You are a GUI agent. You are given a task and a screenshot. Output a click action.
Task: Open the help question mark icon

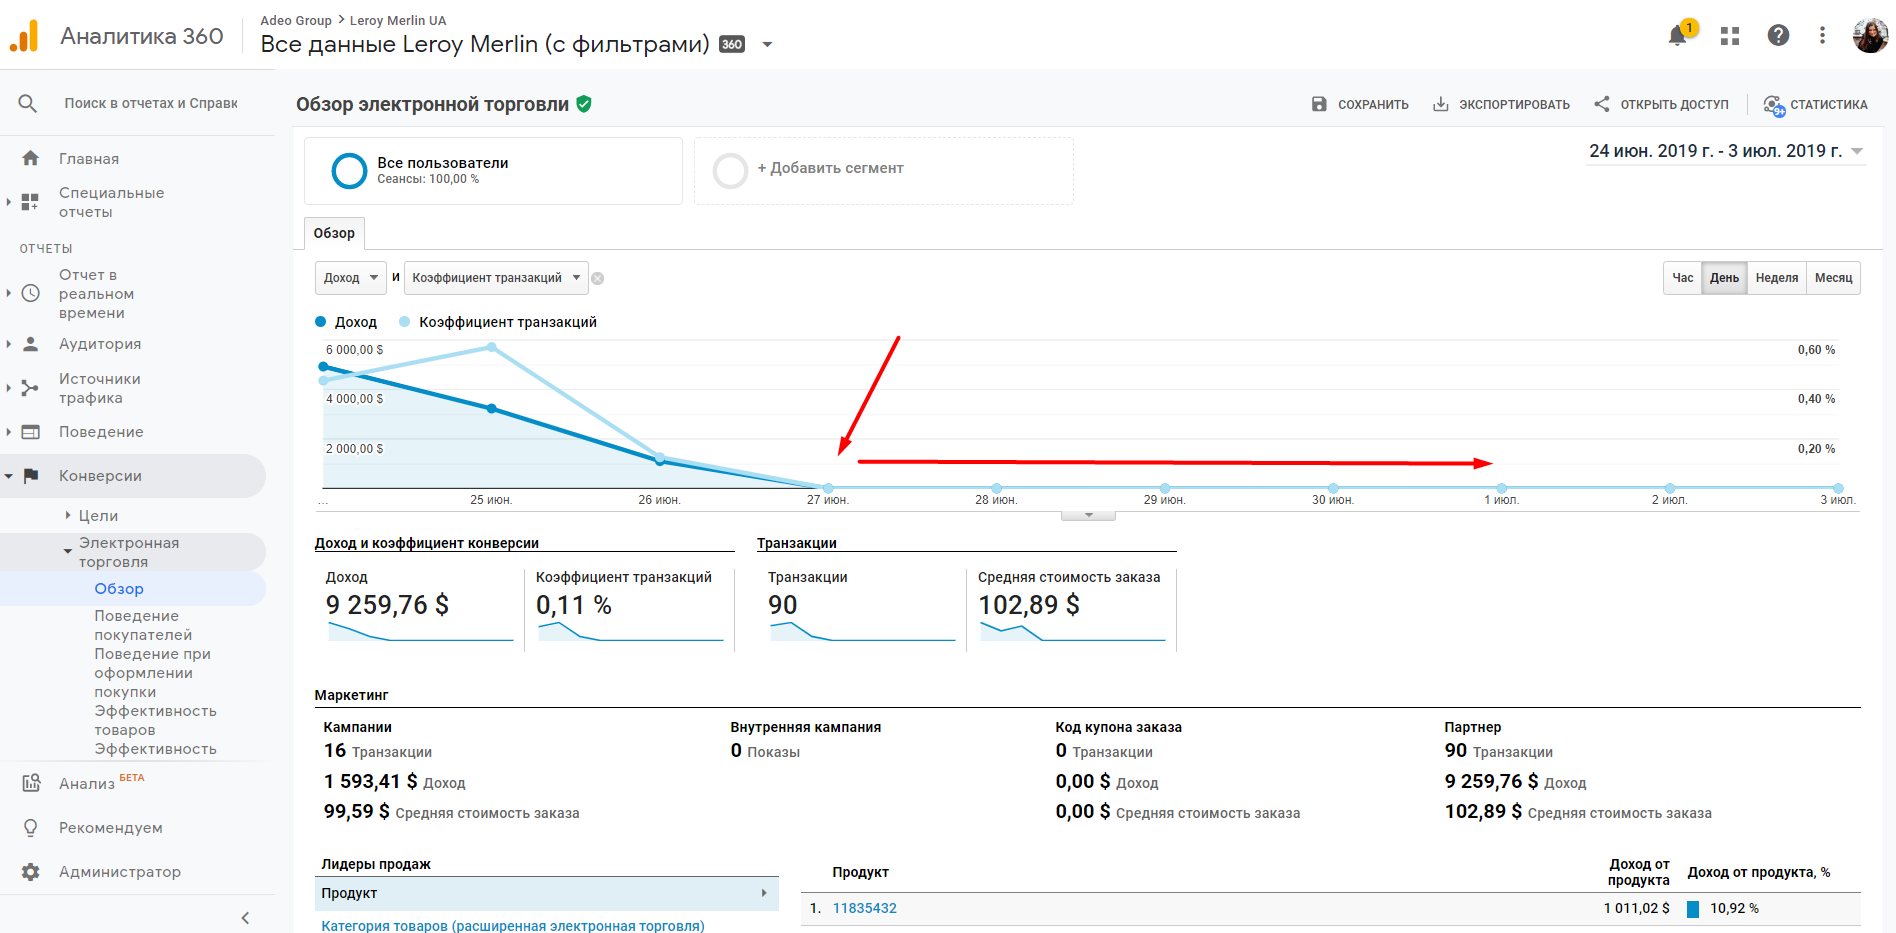point(1778,36)
